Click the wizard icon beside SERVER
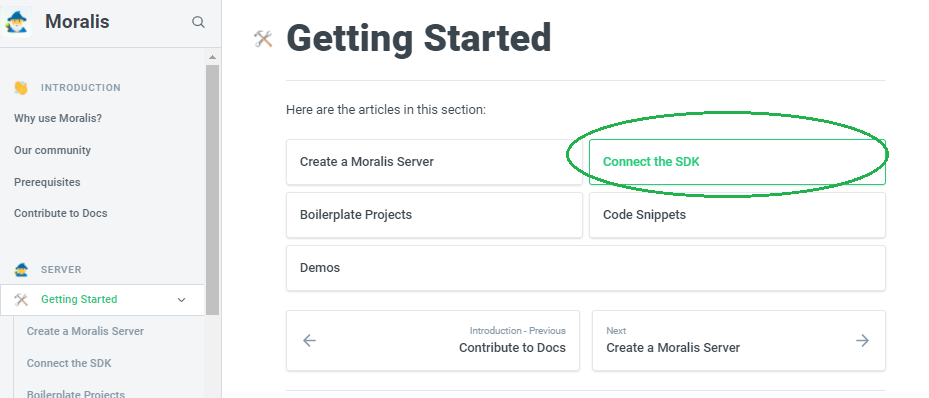The height and width of the screenshot is (398, 929). point(21,269)
